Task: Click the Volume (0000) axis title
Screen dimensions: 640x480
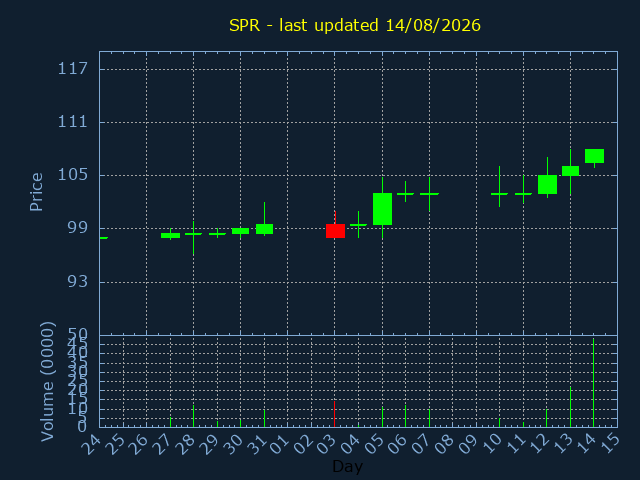Action: click(x=47, y=382)
